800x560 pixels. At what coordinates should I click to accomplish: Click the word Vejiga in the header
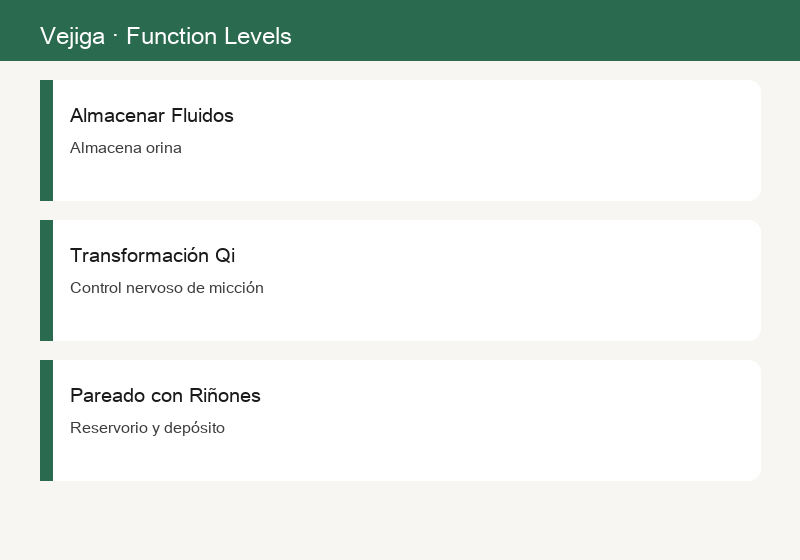pyautogui.click(x=72, y=37)
